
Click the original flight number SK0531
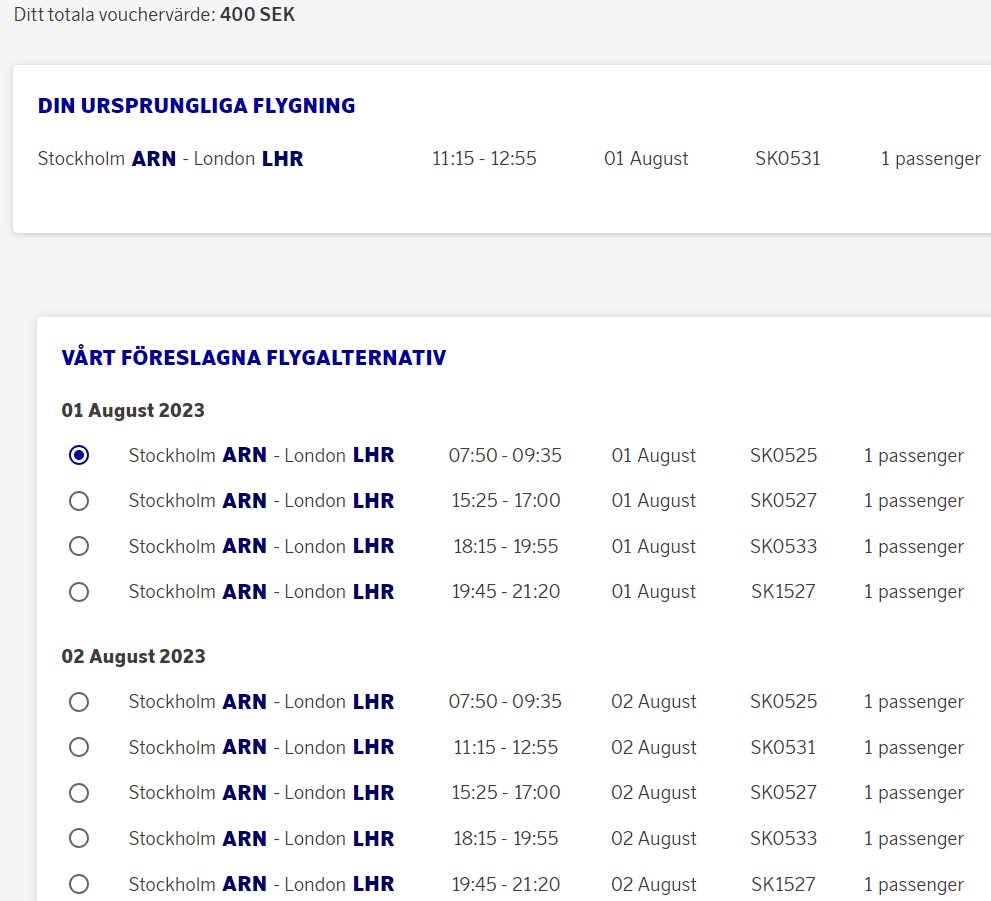(x=787, y=159)
